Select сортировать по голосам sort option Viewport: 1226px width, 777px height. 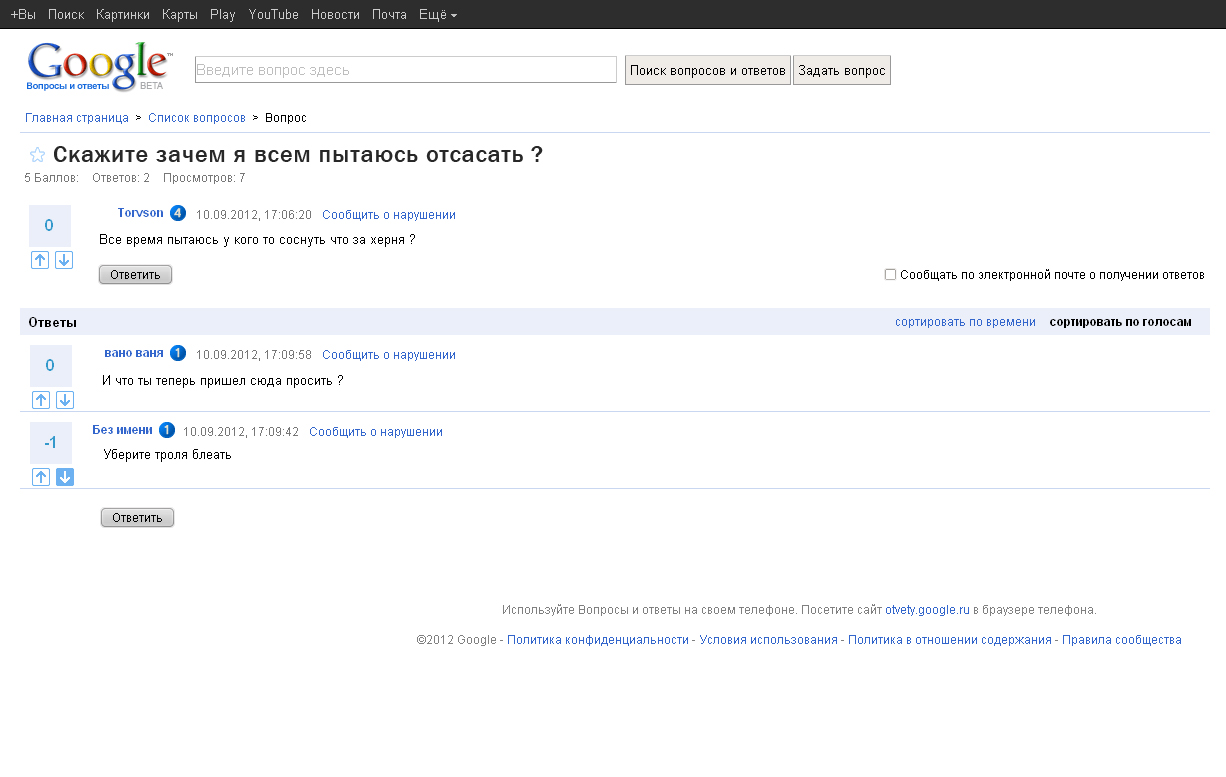(x=1121, y=322)
